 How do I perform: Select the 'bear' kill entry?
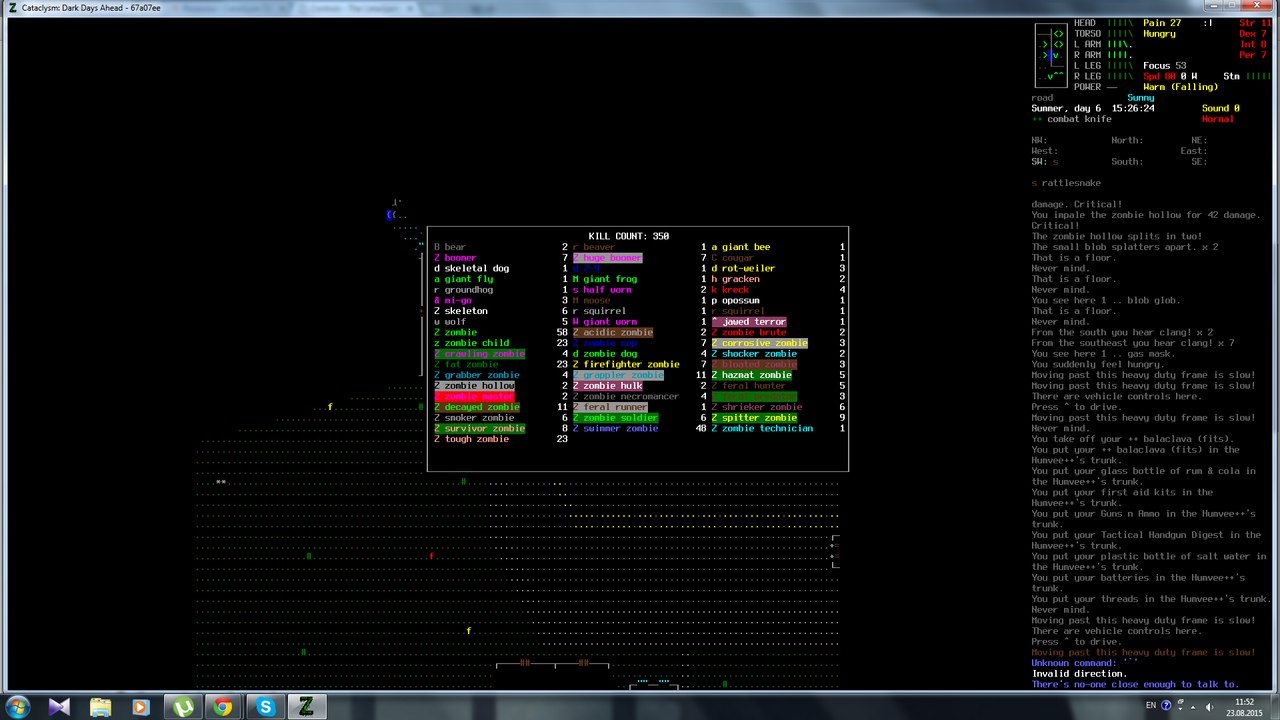point(450,247)
